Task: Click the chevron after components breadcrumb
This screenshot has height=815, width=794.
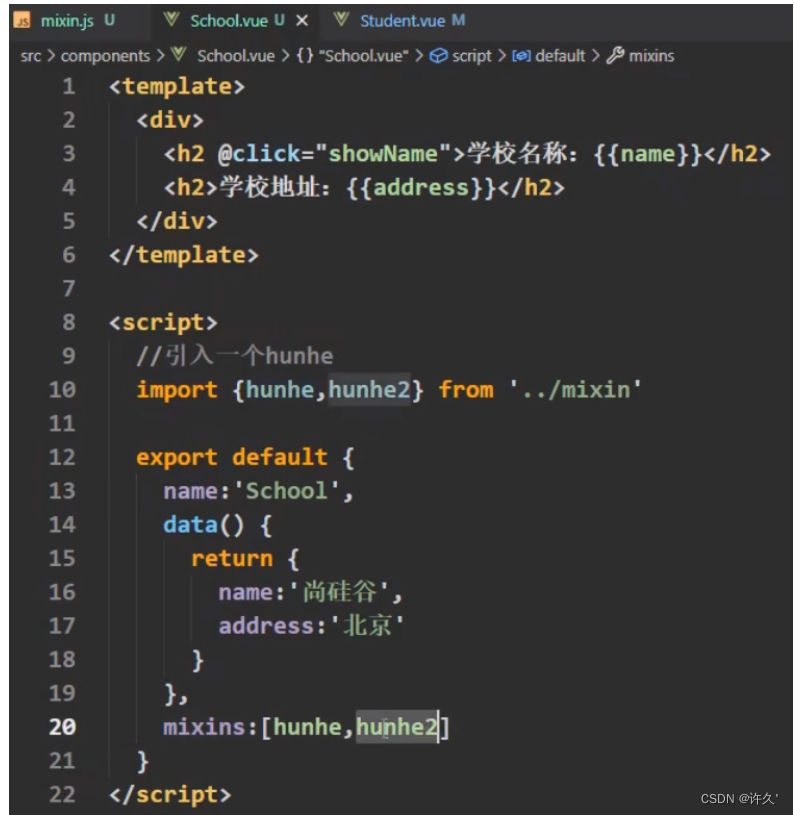Action: click(160, 56)
